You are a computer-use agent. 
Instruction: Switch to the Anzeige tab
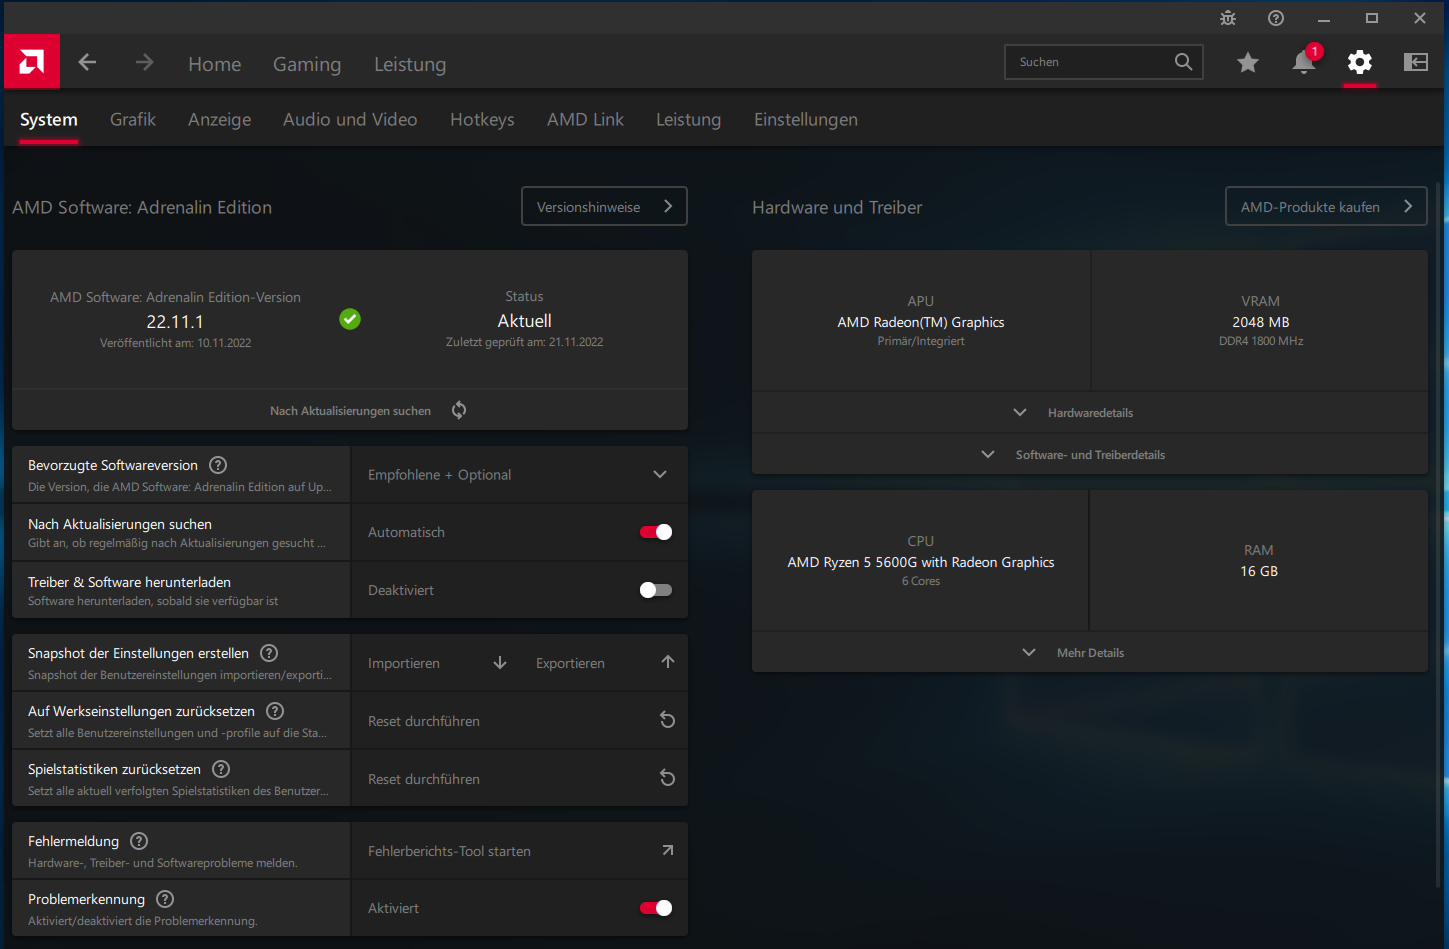tap(220, 119)
